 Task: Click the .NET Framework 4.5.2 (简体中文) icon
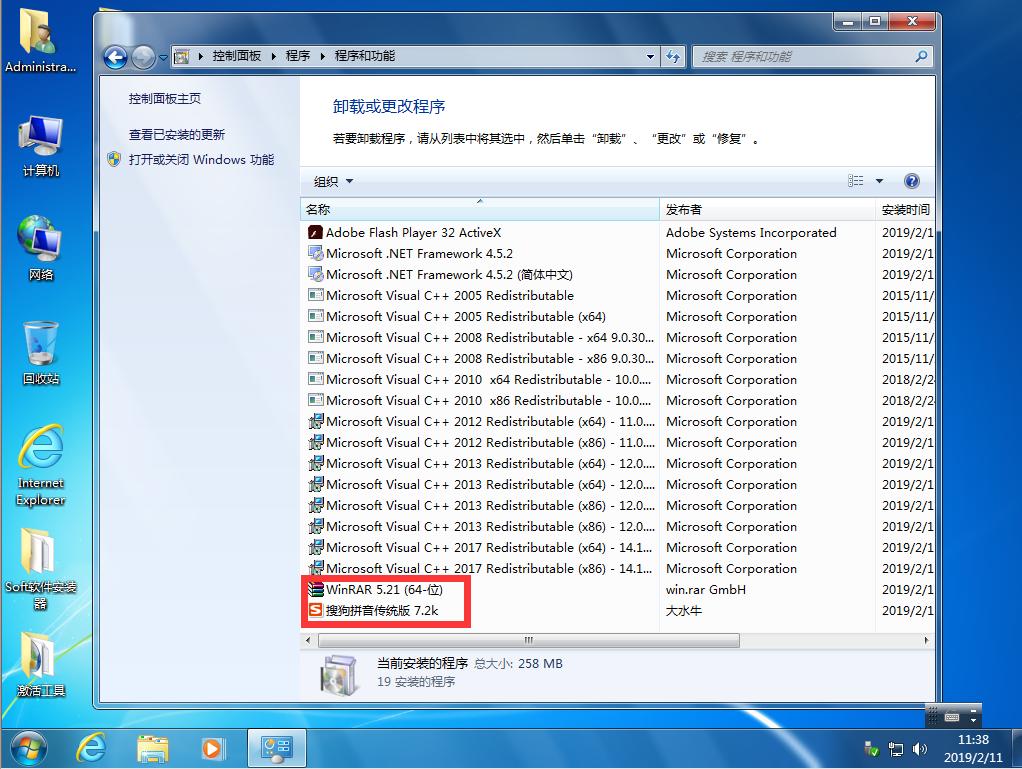pyautogui.click(x=315, y=274)
